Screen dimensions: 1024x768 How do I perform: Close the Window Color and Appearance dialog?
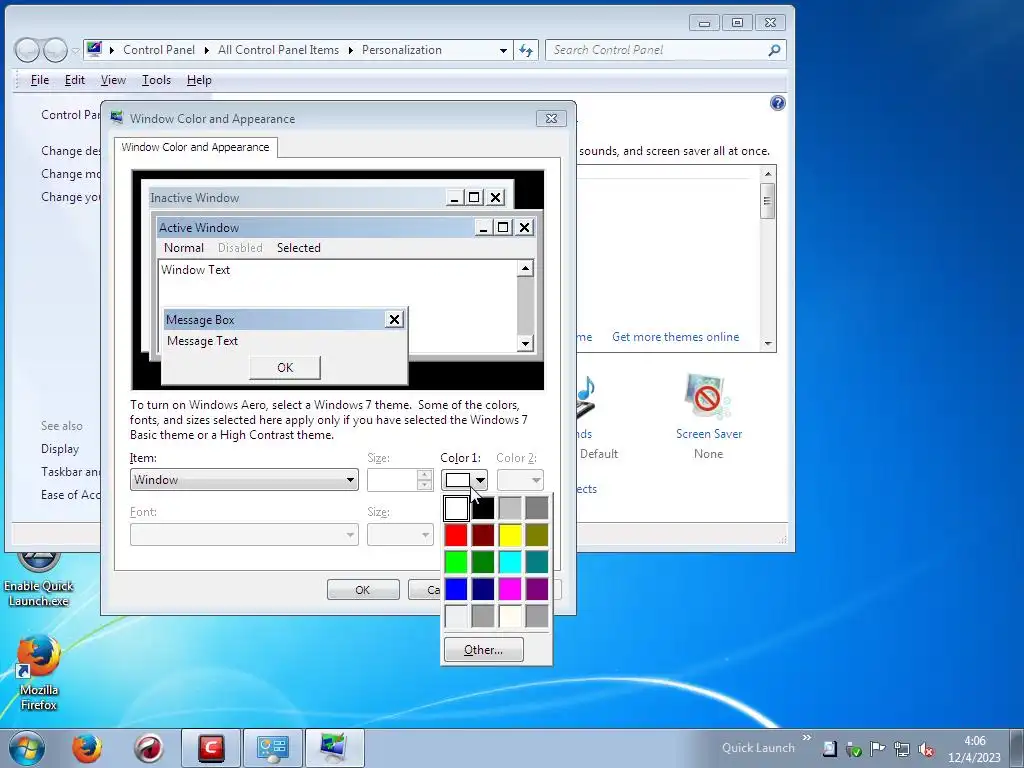[x=551, y=118]
